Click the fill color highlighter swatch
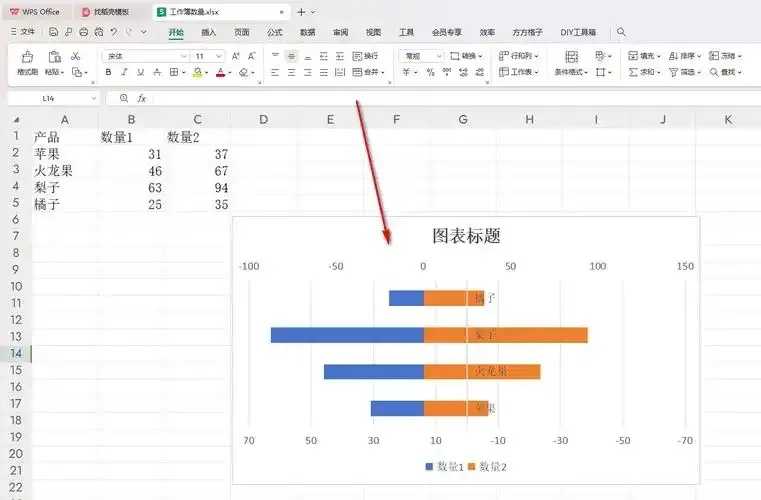761x500 pixels. (x=197, y=73)
